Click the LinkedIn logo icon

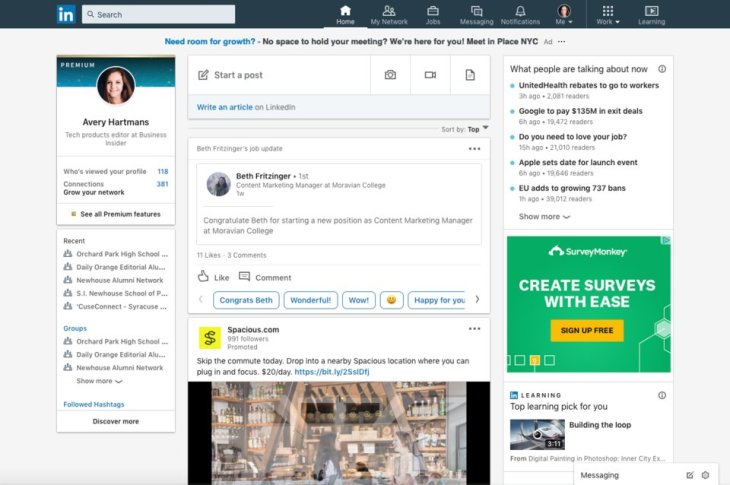pos(66,14)
